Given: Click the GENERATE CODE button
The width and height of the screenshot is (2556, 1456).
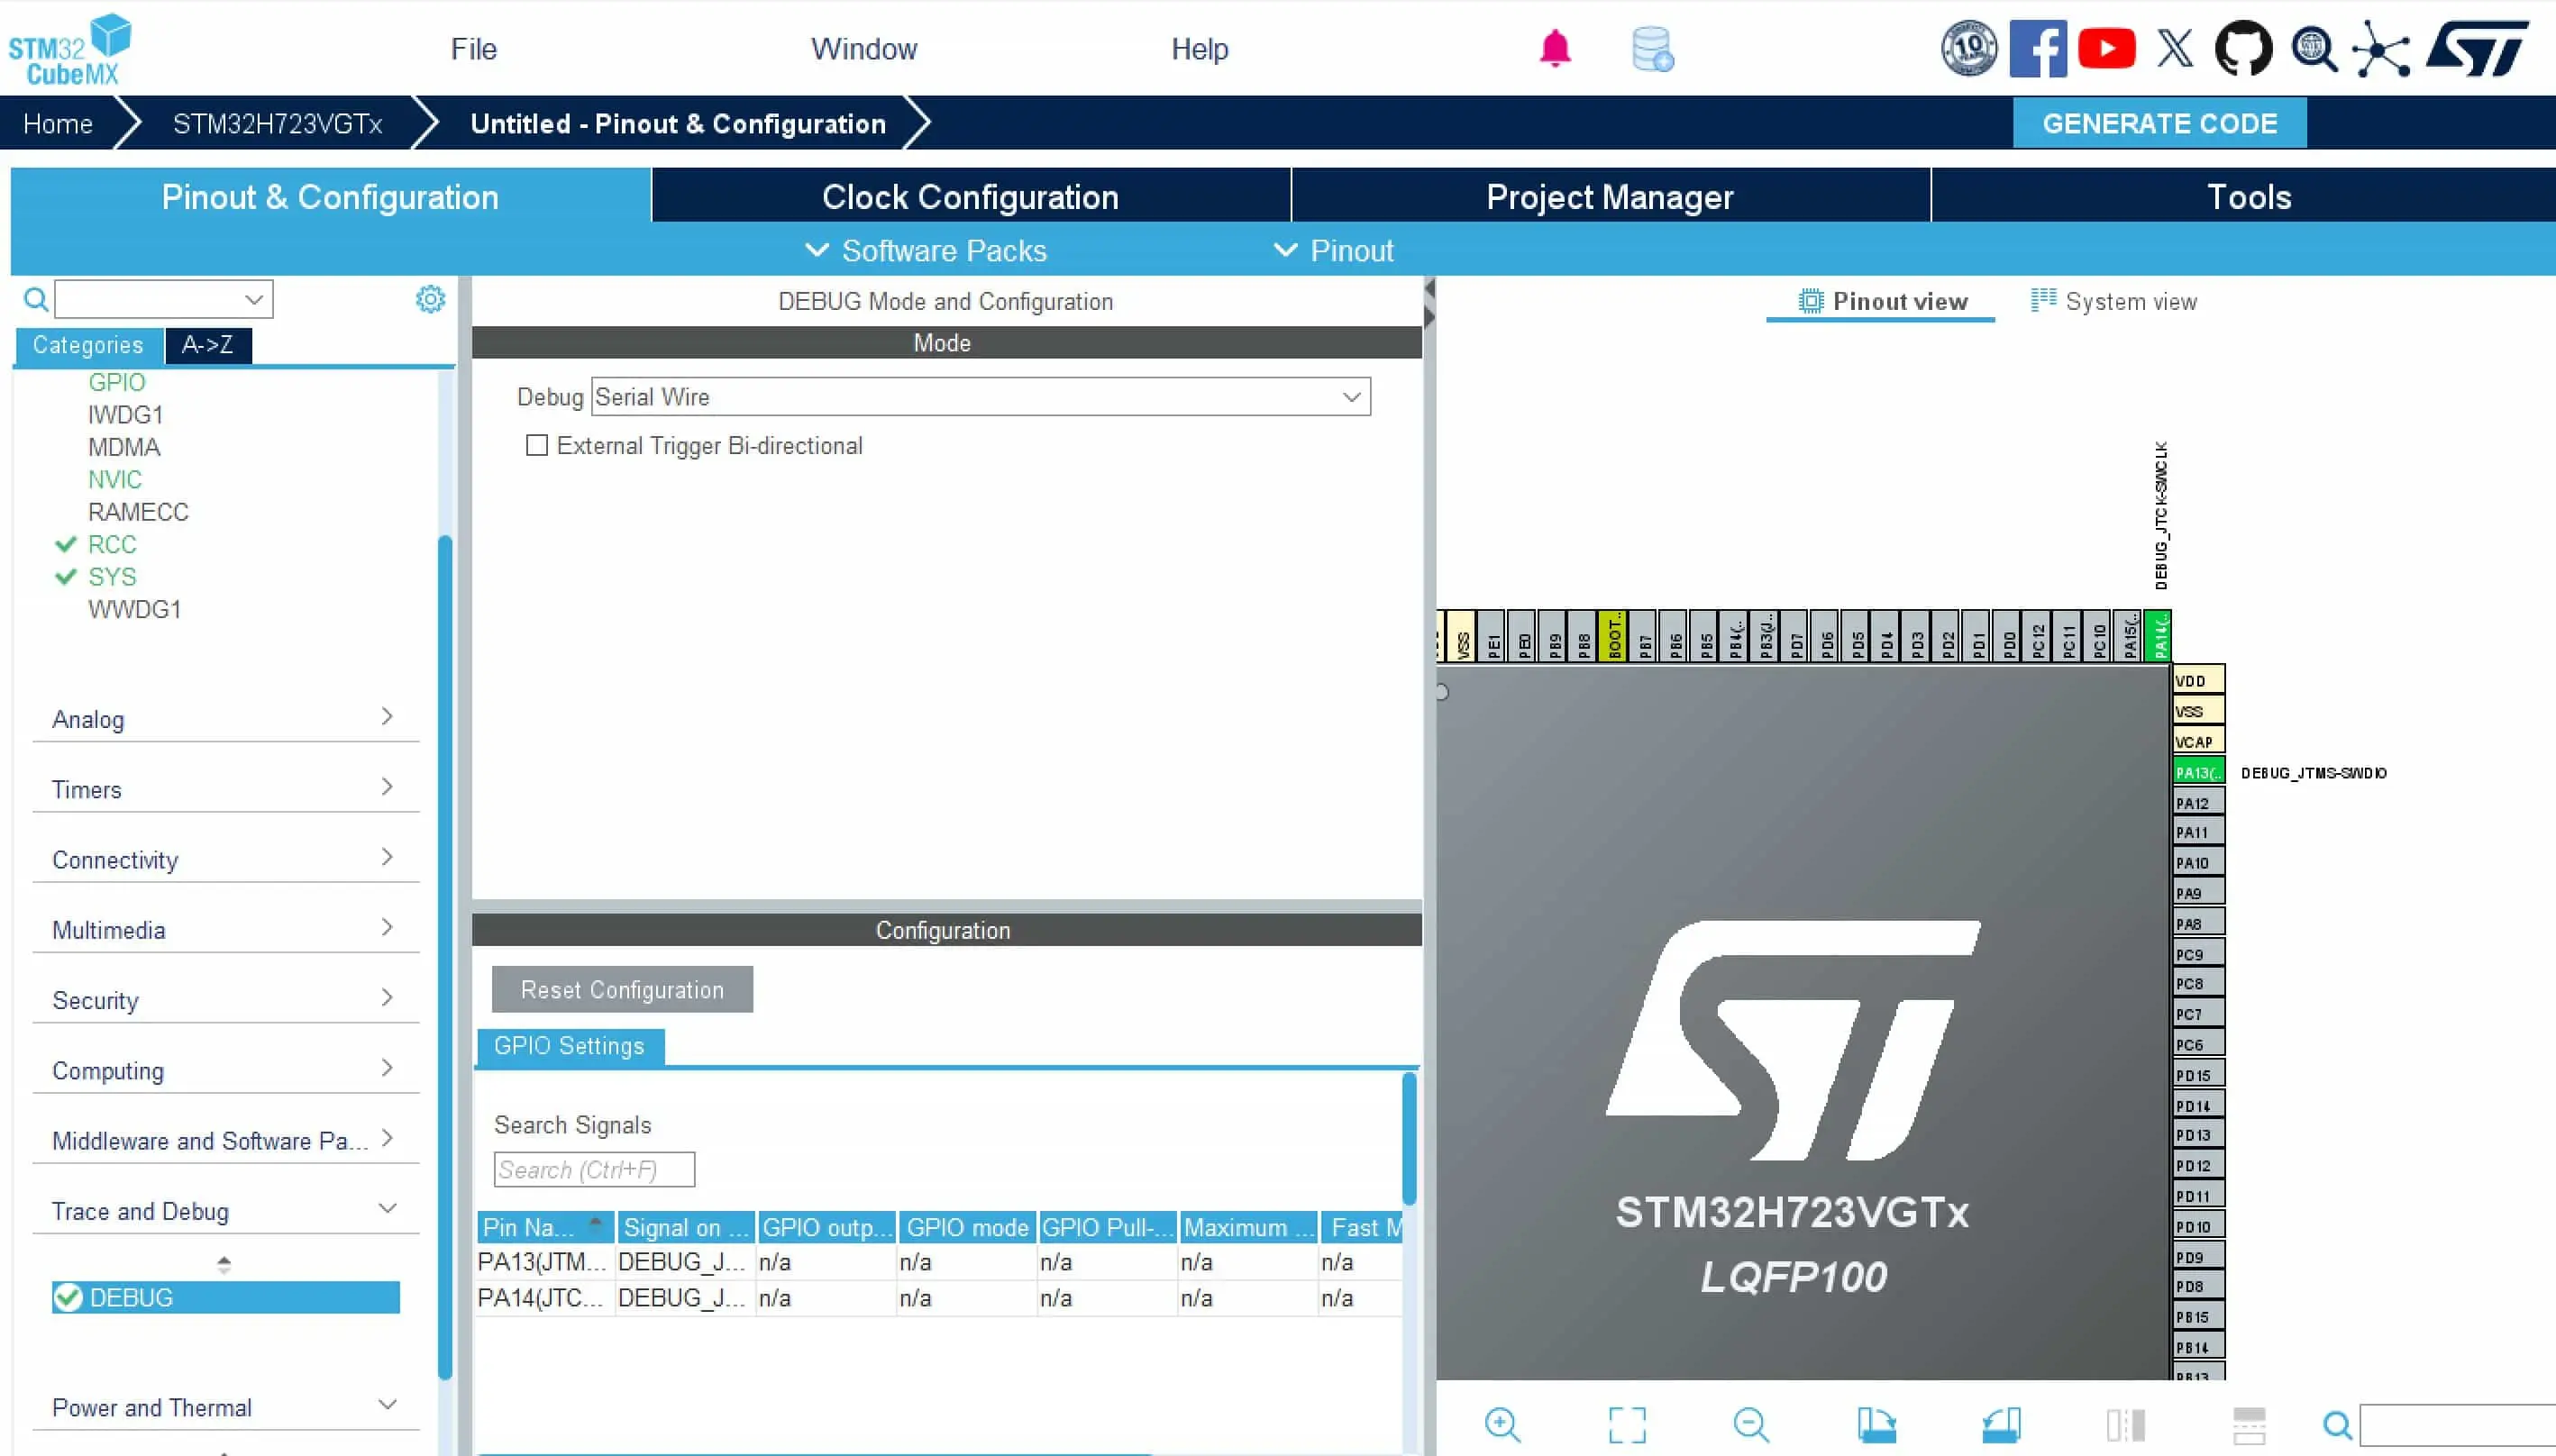Looking at the screenshot, I should click(x=2159, y=123).
